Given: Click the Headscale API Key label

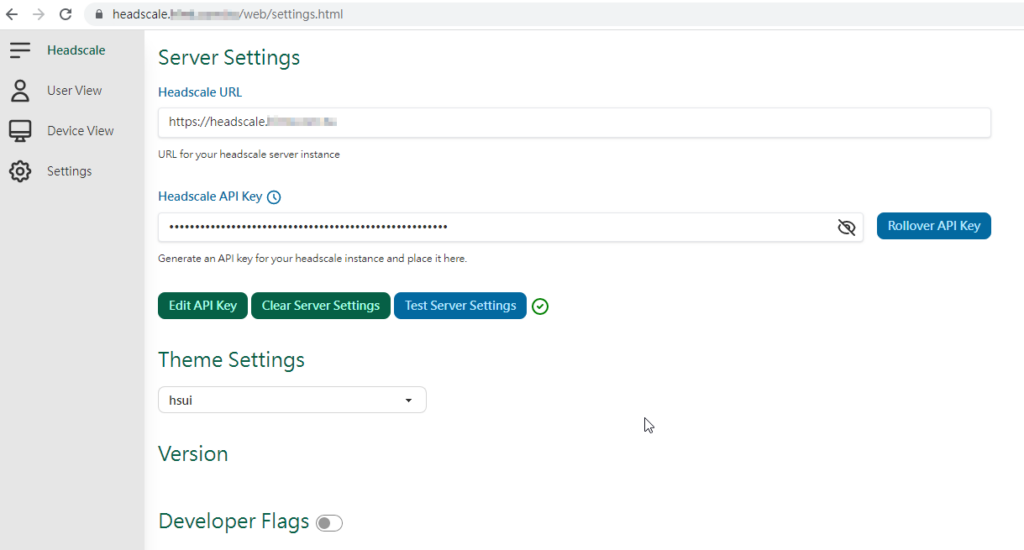Looking at the screenshot, I should tap(210, 197).
